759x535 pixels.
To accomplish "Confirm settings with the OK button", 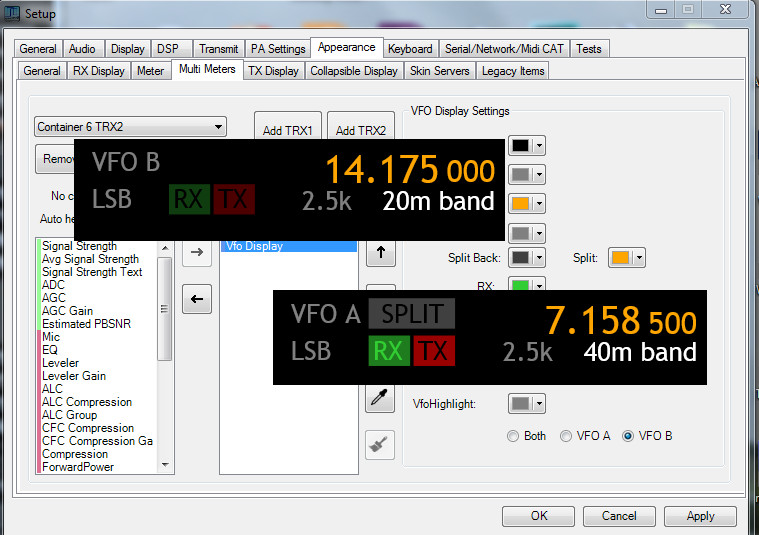I will click(539, 516).
